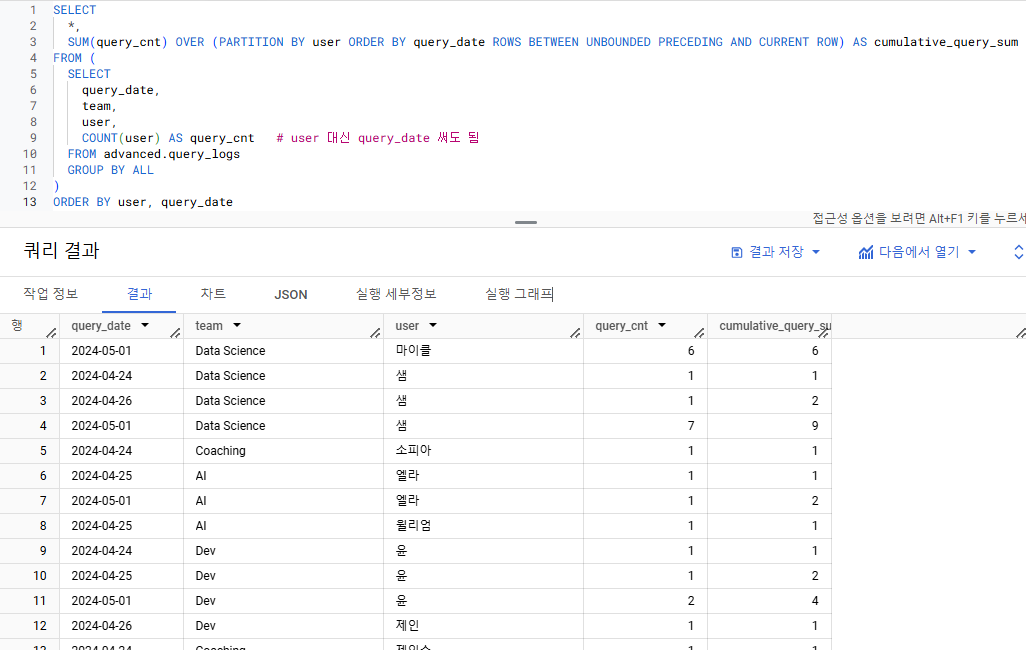The height and width of the screenshot is (650, 1026).
Task: Open the 결과 저장 dropdown arrow
Action: (x=816, y=252)
